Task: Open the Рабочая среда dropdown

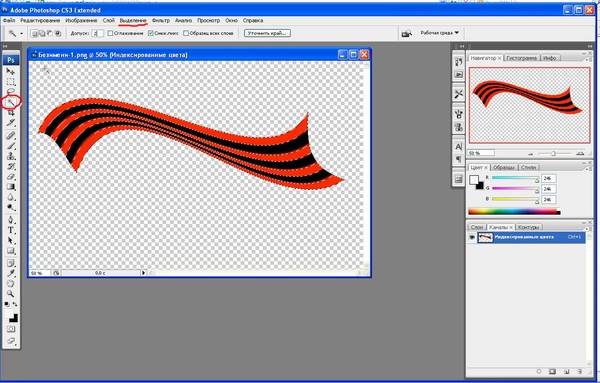Action: (439, 33)
